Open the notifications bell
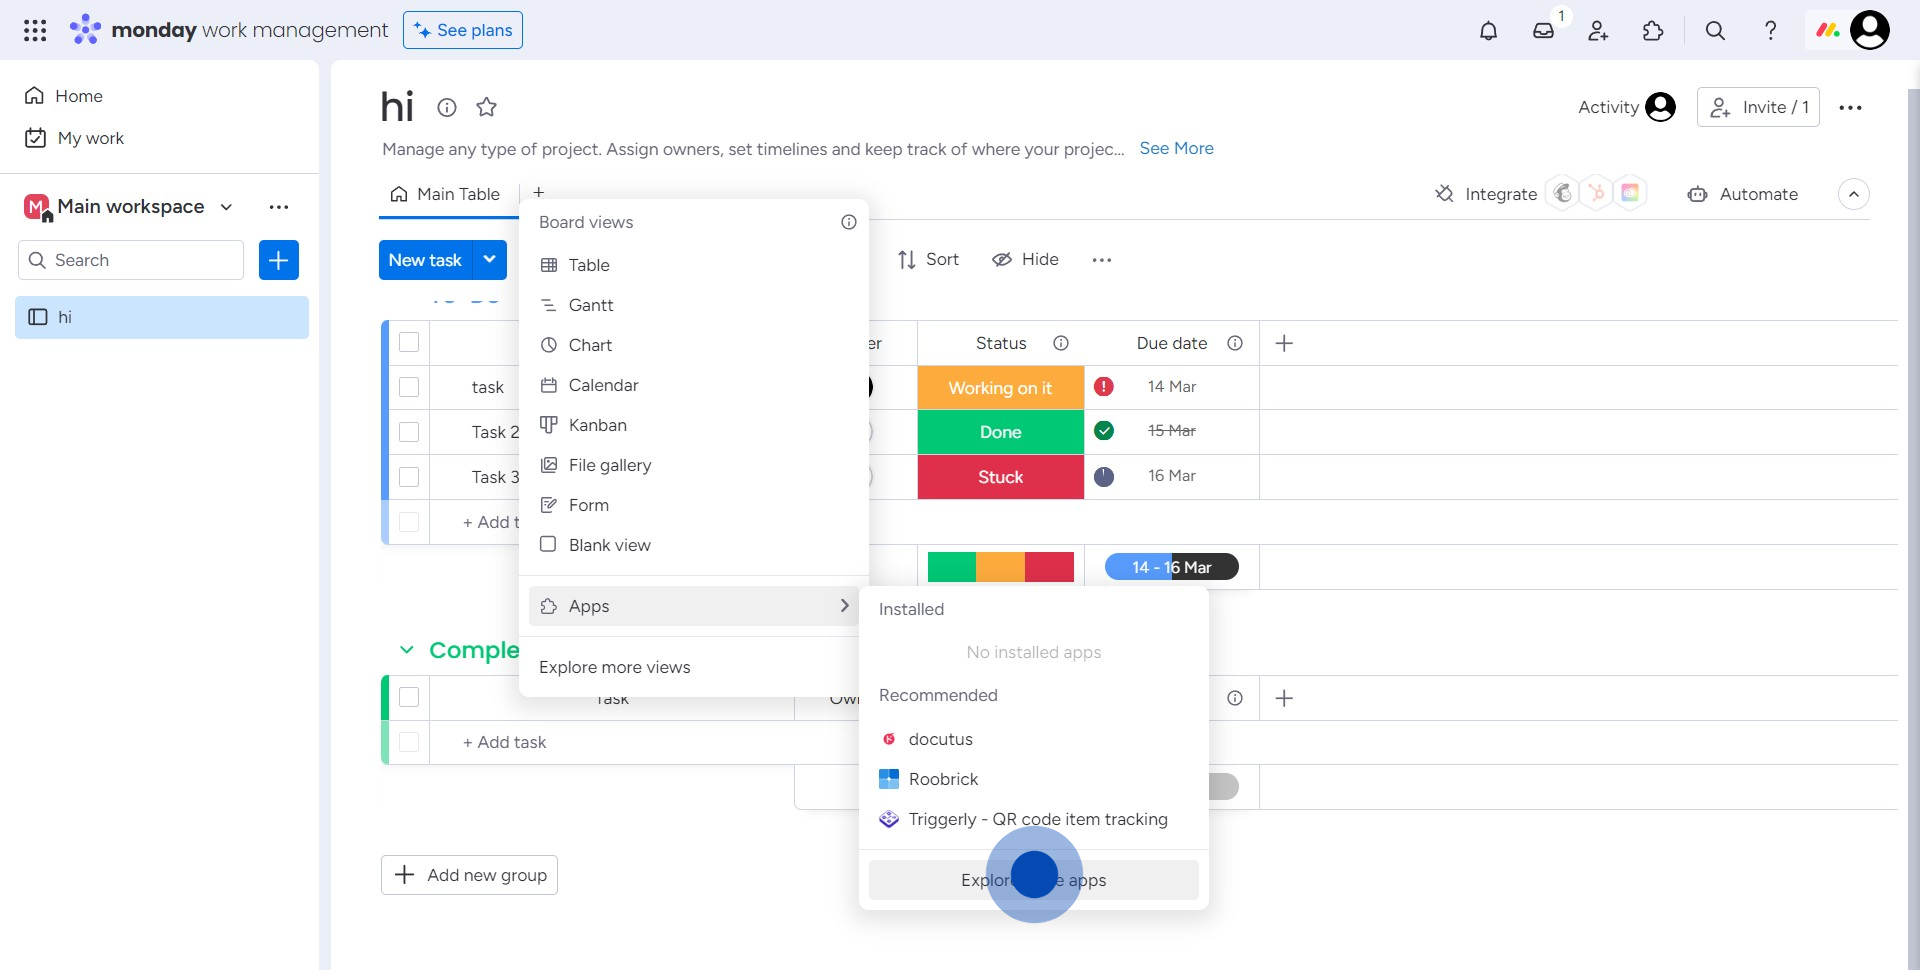Image resolution: width=1920 pixels, height=970 pixels. [1488, 31]
